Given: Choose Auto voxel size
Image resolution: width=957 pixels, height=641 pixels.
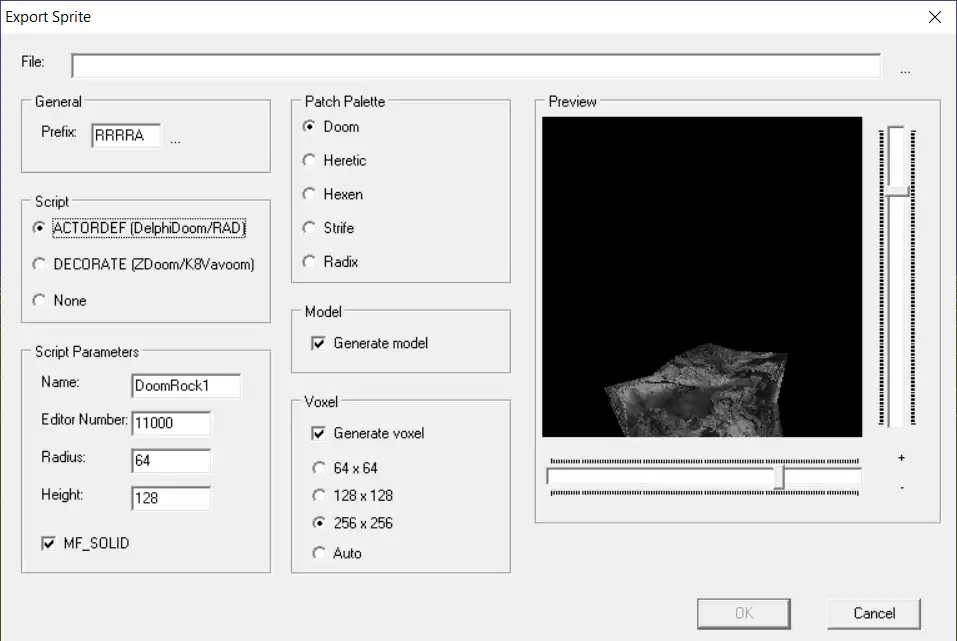Looking at the screenshot, I should click(x=337, y=553).
